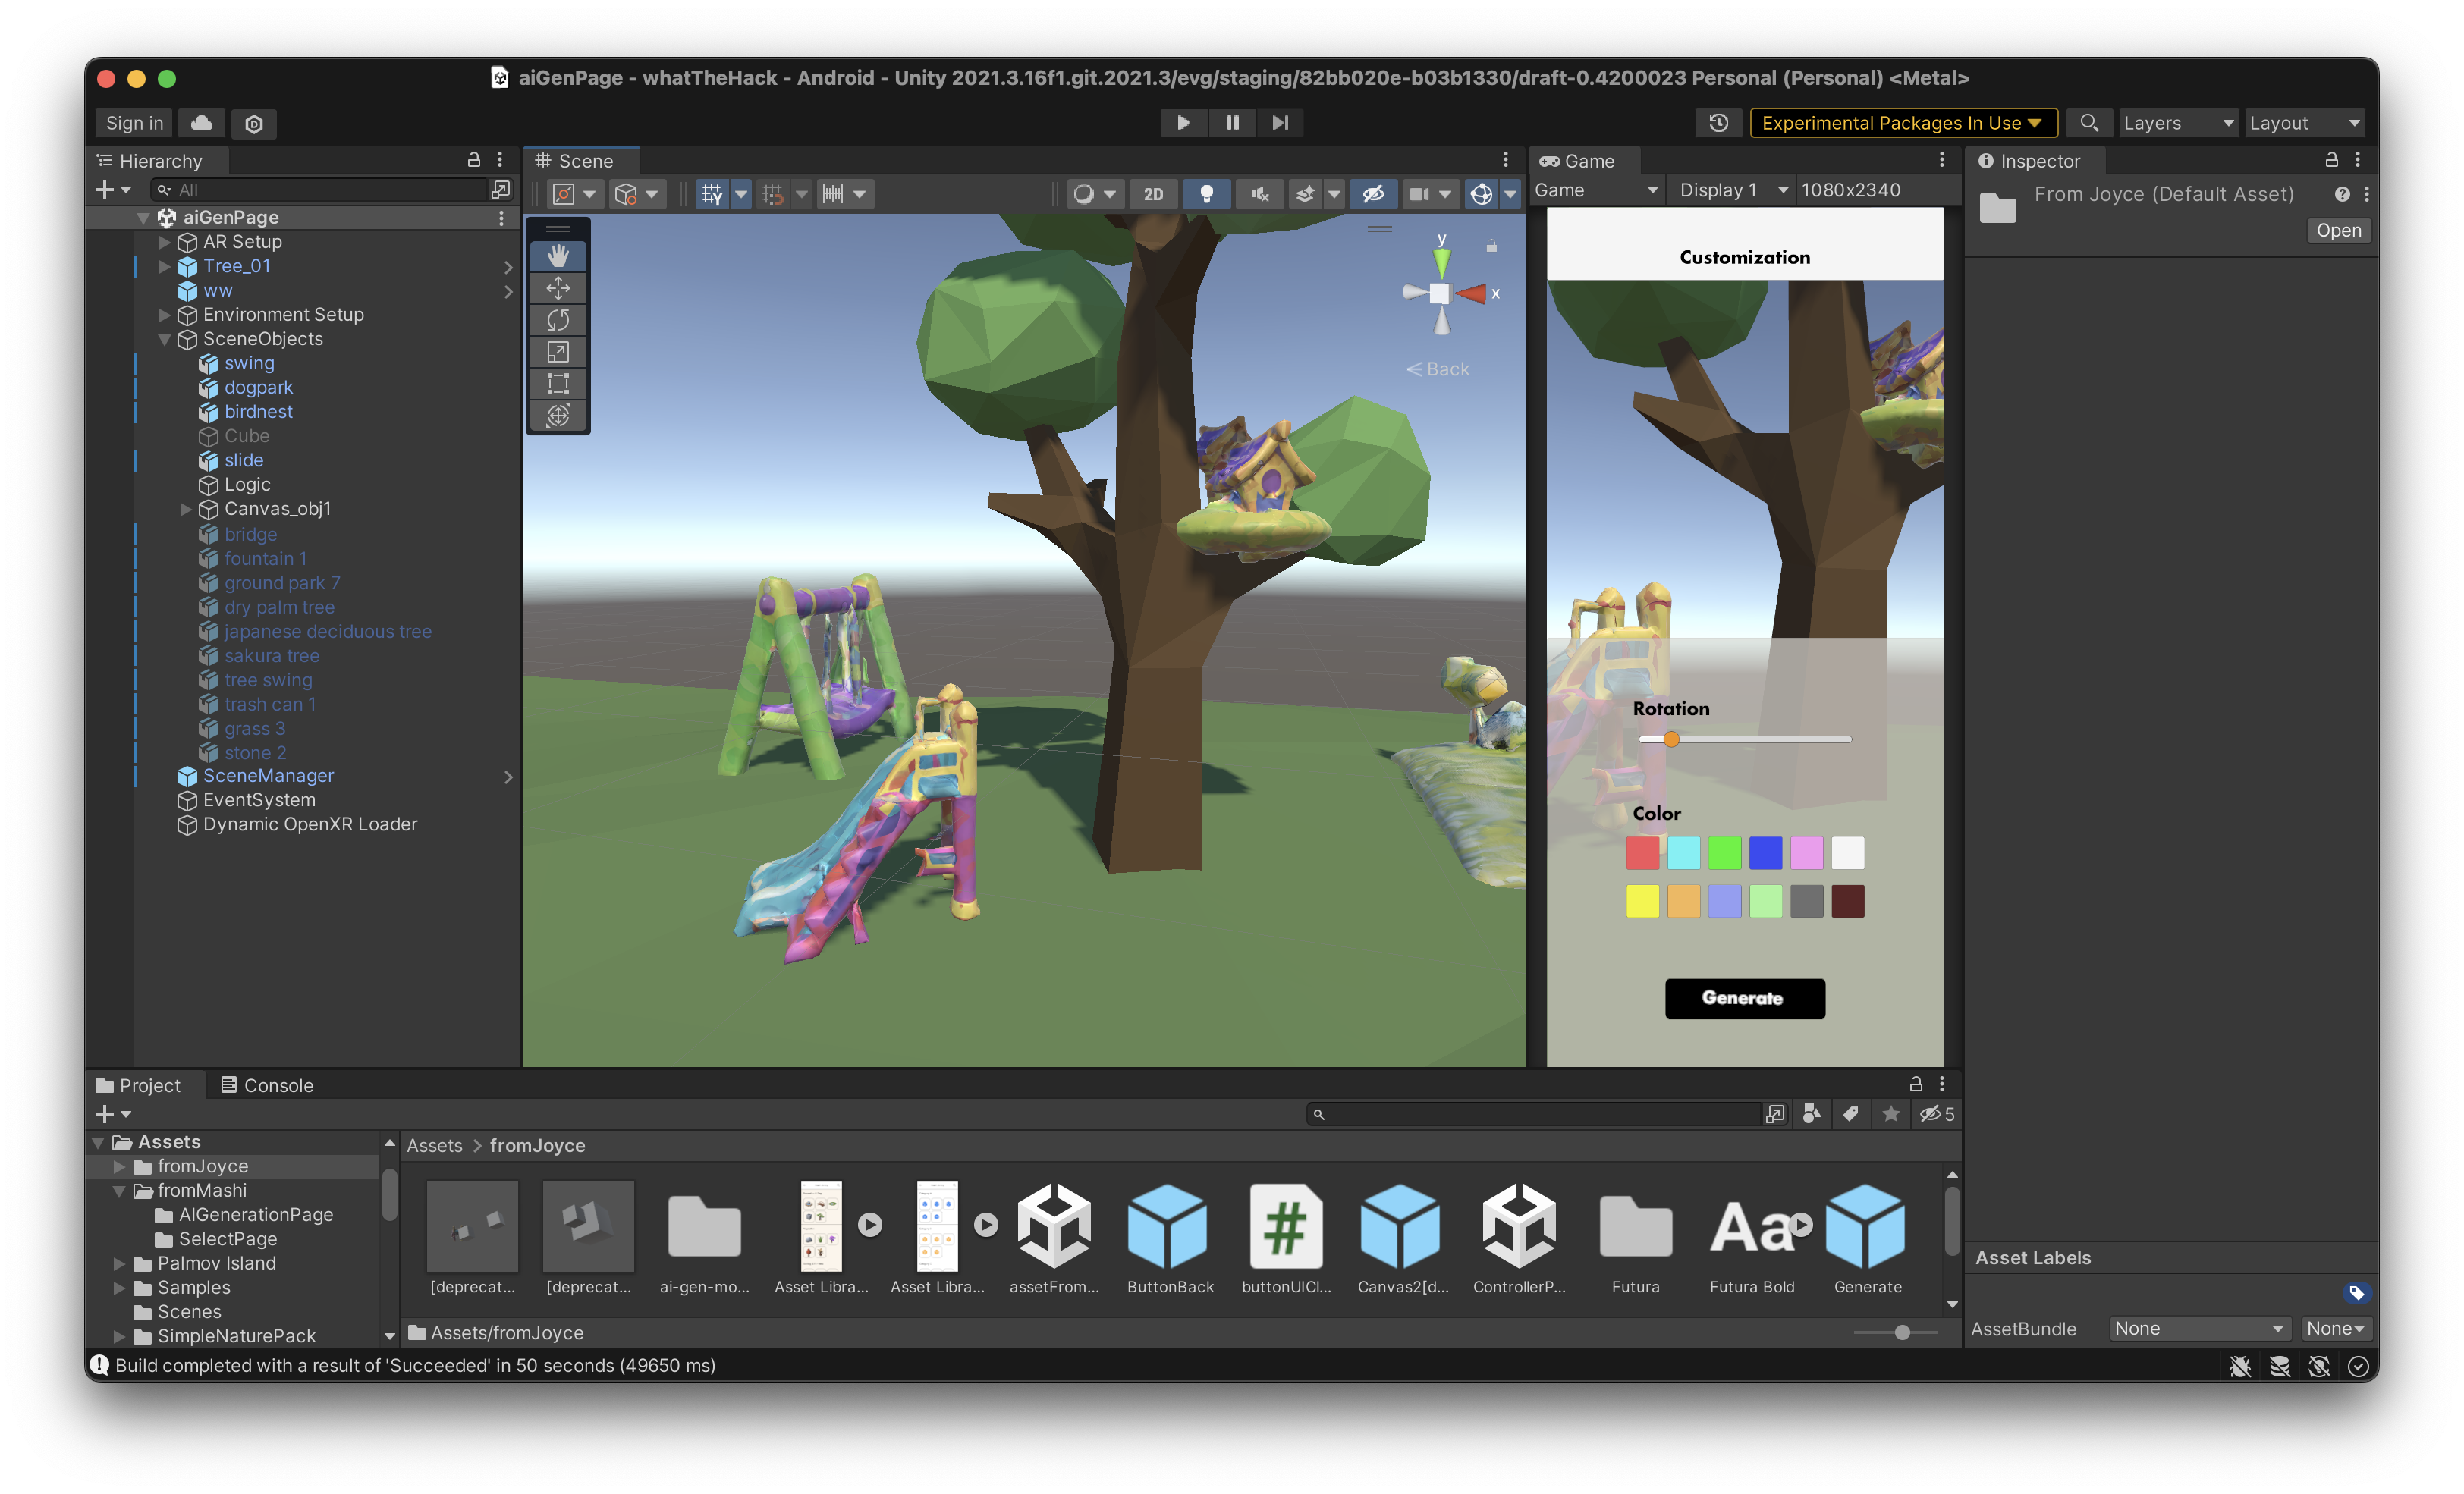Open search by type icon in Project
The image size is (2464, 1494).
tap(1811, 1114)
